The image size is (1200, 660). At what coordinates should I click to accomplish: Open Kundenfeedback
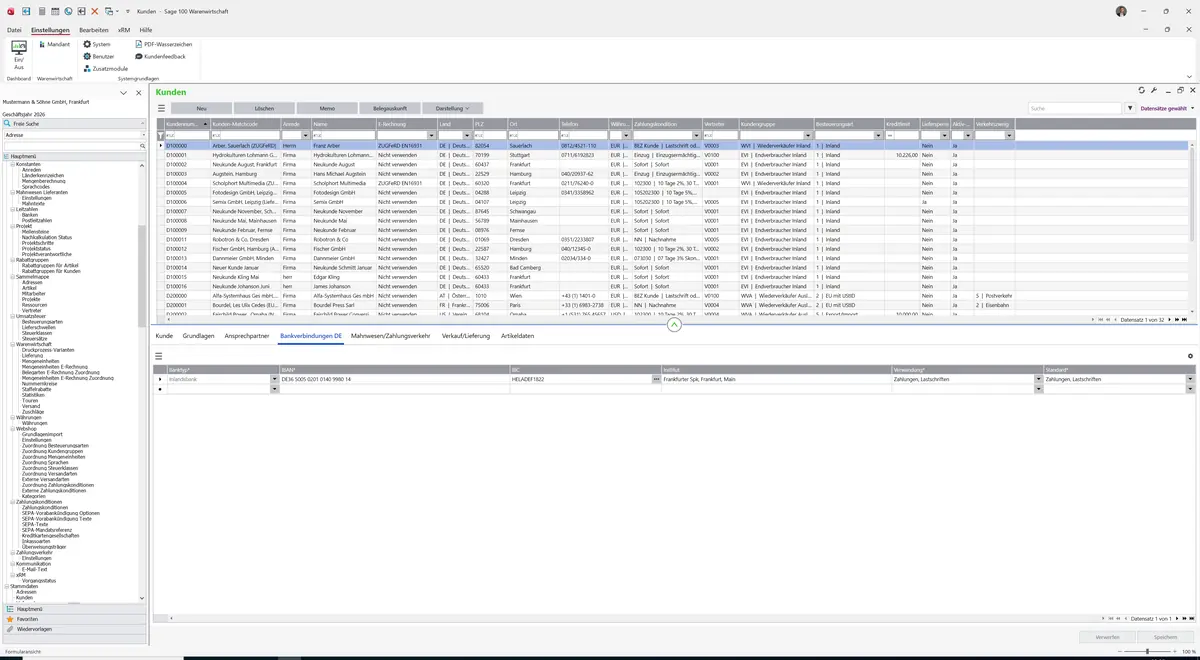[160, 56]
